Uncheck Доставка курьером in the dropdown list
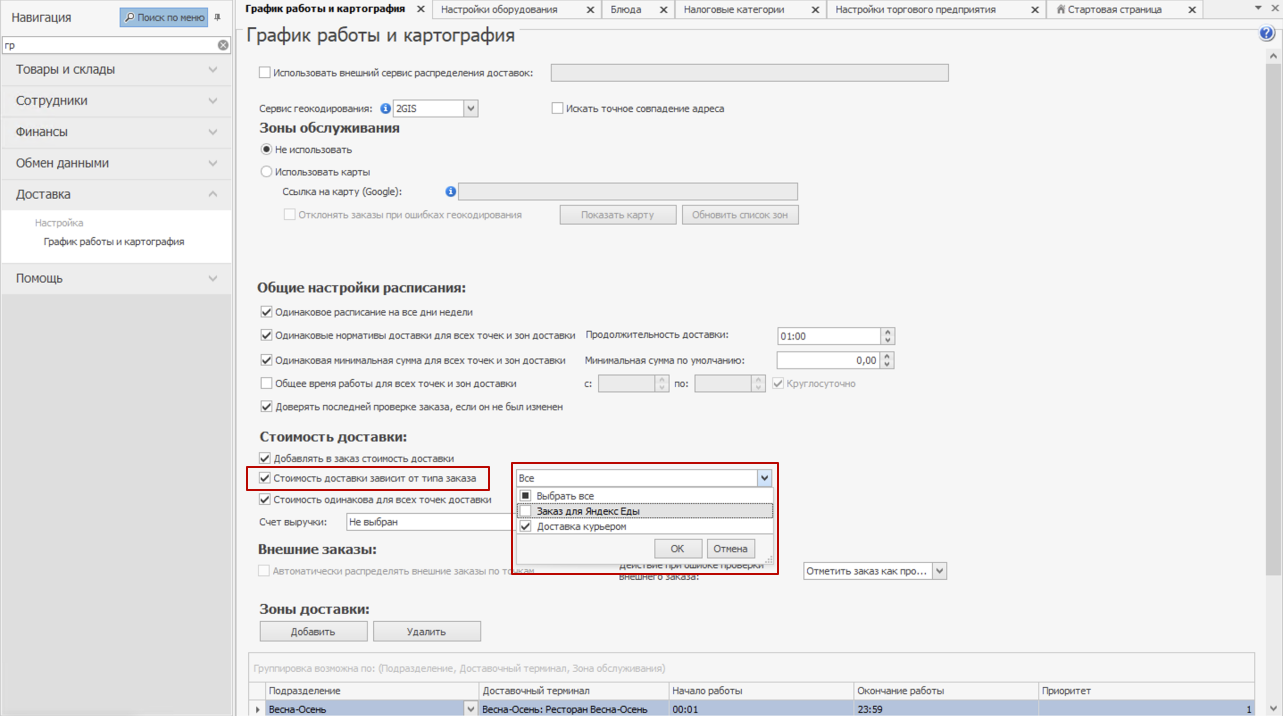Screen dimensions: 1283x716 [x=526, y=527]
